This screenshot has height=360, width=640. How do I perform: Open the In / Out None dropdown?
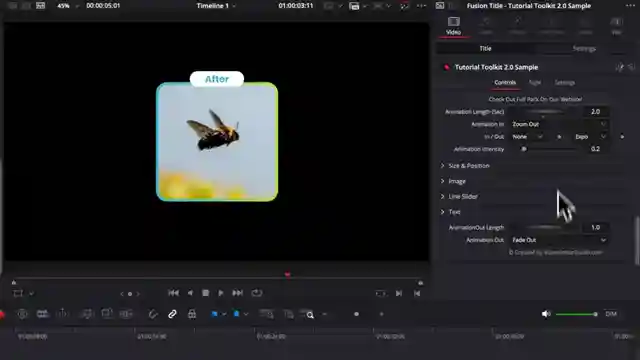tap(527, 137)
